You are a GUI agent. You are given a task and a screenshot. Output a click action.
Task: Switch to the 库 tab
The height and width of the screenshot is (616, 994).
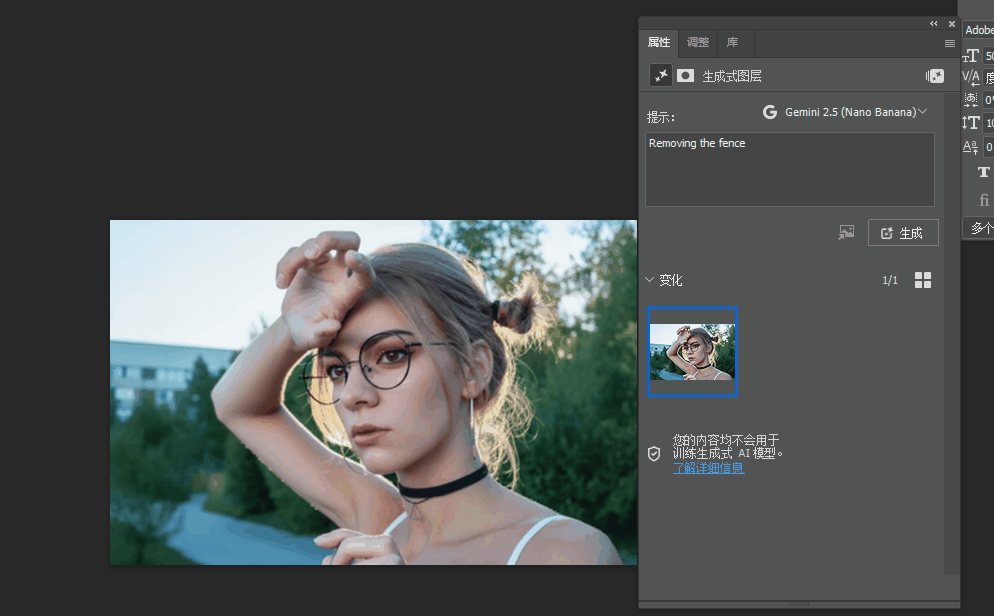tap(732, 43)
